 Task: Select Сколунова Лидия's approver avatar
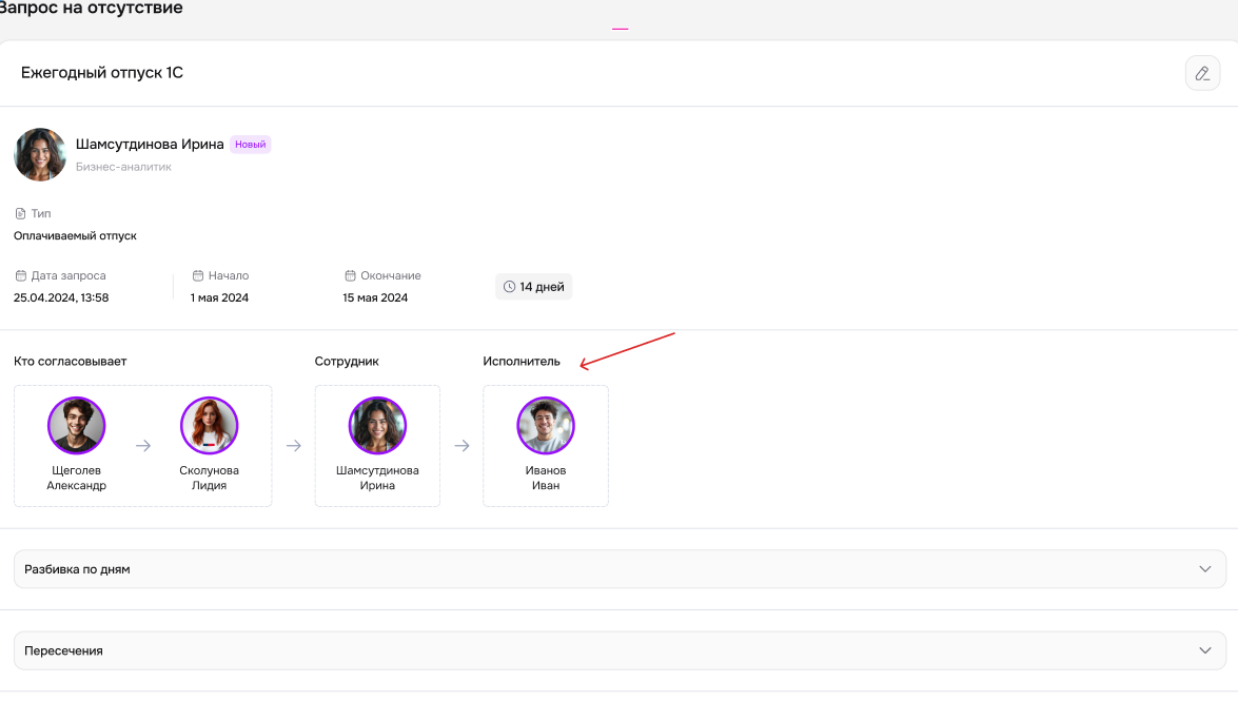click(209, 426)
